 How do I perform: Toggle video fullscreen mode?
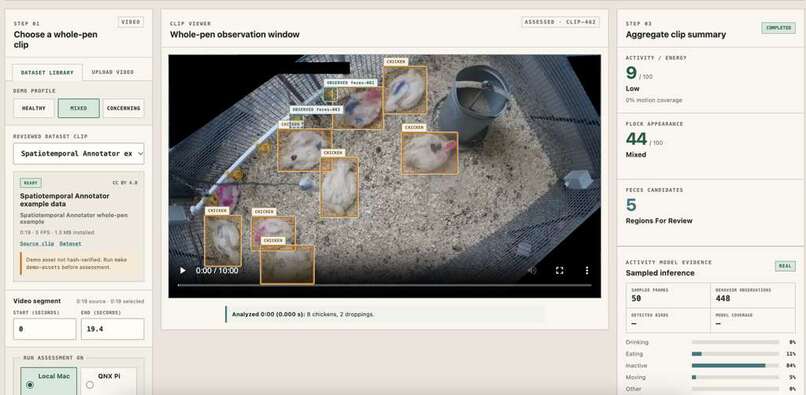pos(559,271)
